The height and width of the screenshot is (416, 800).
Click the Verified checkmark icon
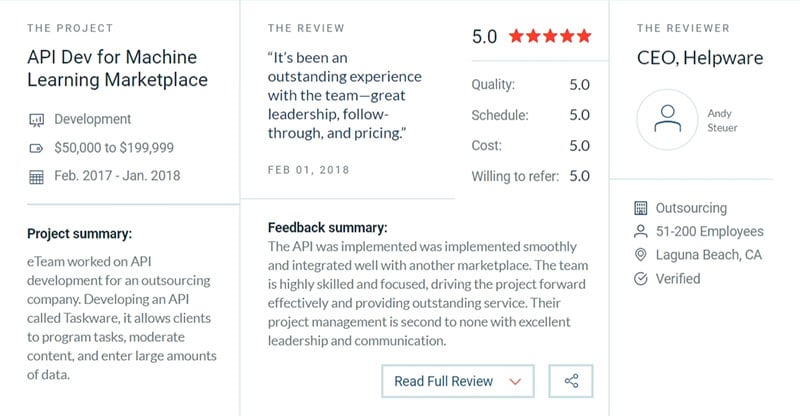pos(640,279)
